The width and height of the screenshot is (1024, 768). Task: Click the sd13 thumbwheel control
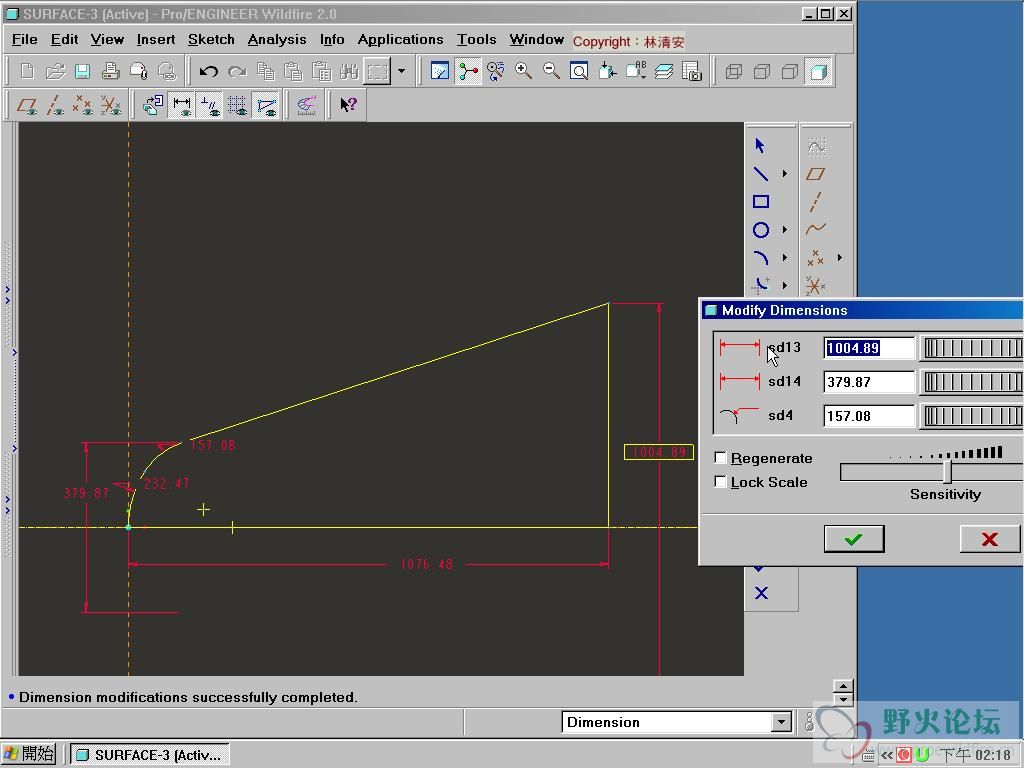(973, 348)
